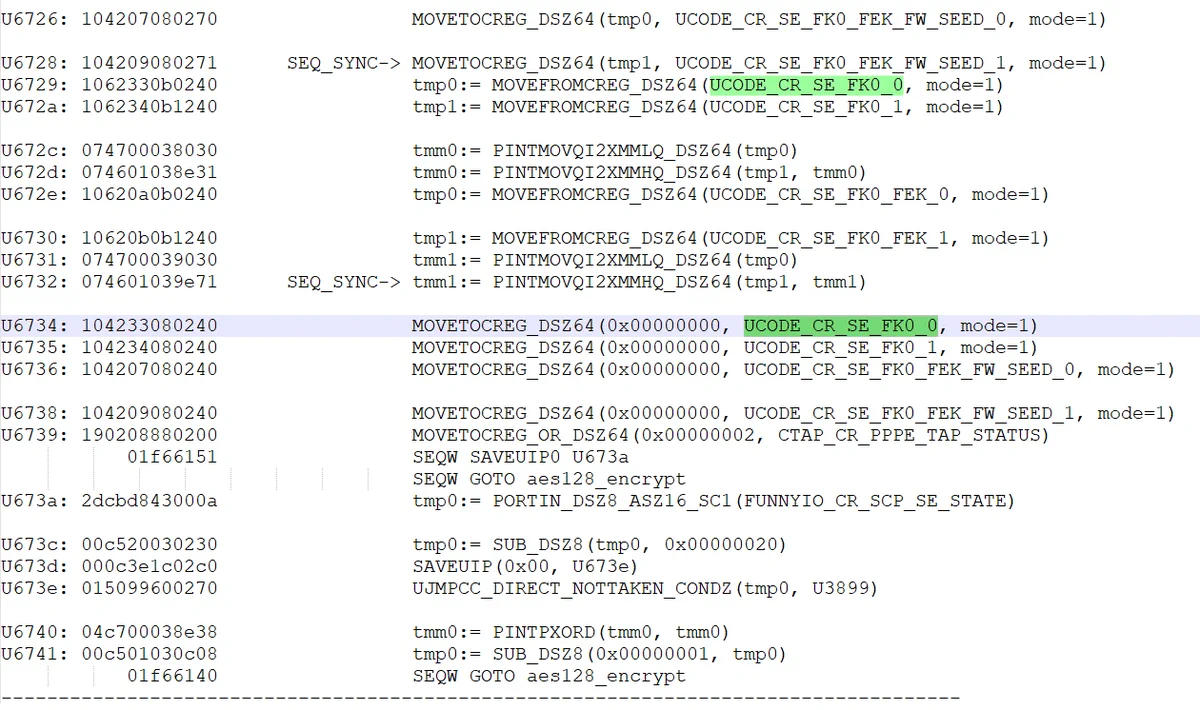Image resolution: width=1200 pixels, height=710 pixels.
Task: Click UCODE_CR_SE_FK0_1 on line U672a
Action: coord(807,107)
